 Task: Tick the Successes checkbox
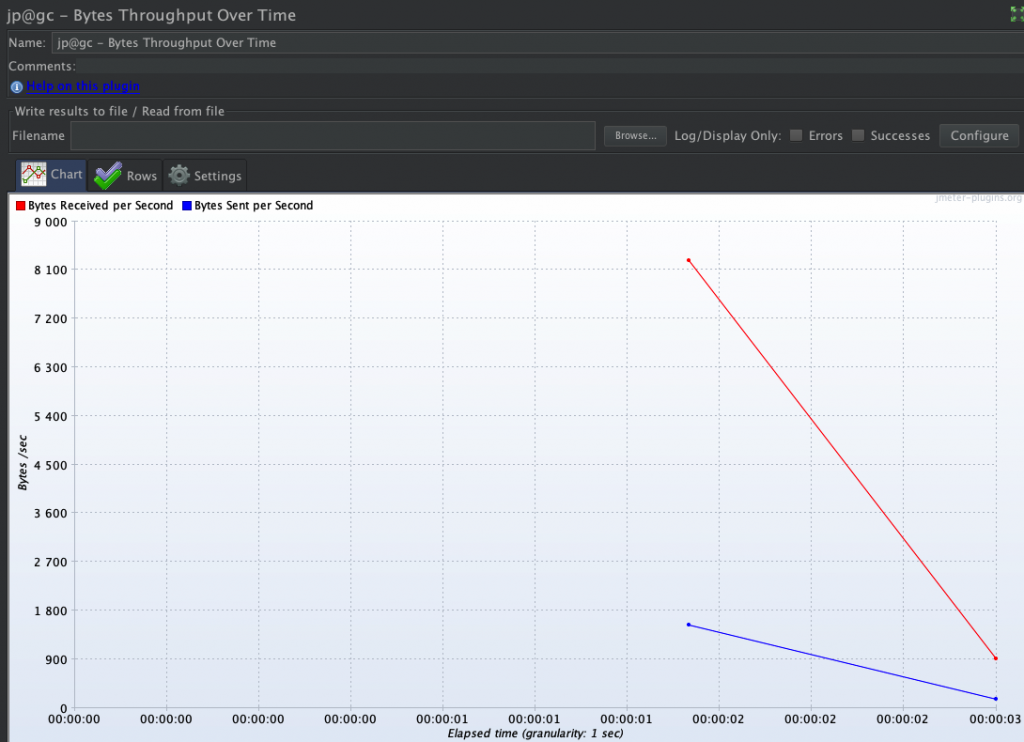point(858,136)
